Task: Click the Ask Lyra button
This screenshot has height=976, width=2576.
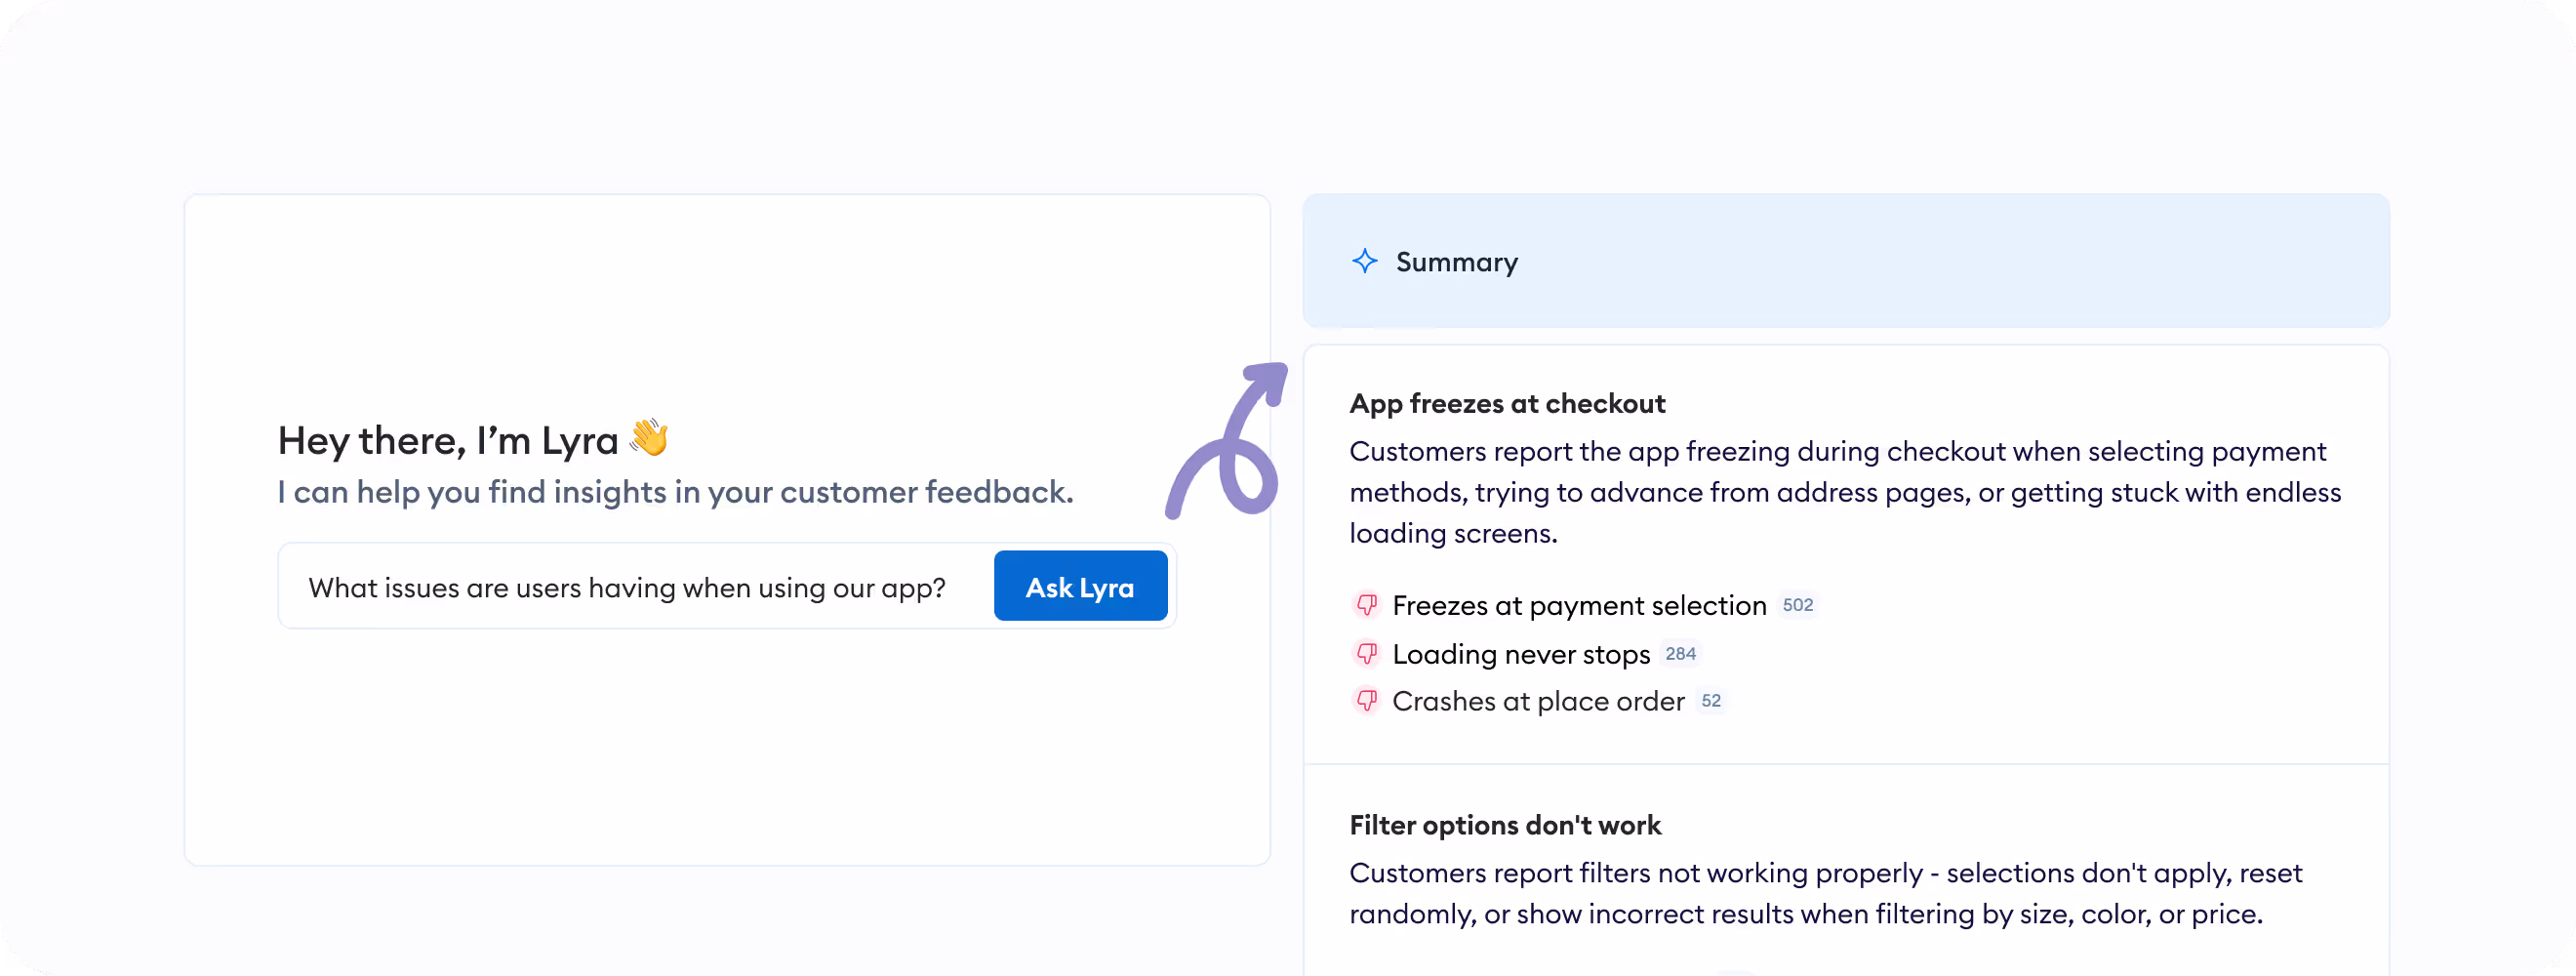Action: pos(1080,586)
